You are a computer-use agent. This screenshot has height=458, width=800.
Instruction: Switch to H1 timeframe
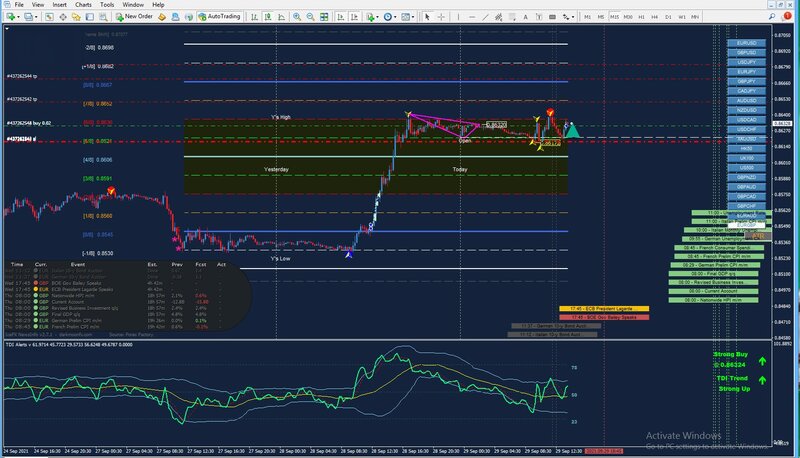[x=641, y=17]
